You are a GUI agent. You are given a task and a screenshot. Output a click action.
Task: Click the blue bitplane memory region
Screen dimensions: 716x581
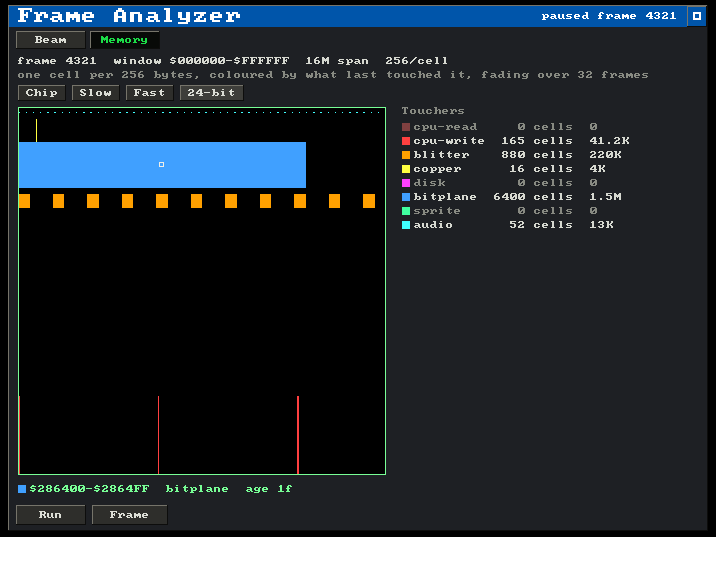click(162, 165)
